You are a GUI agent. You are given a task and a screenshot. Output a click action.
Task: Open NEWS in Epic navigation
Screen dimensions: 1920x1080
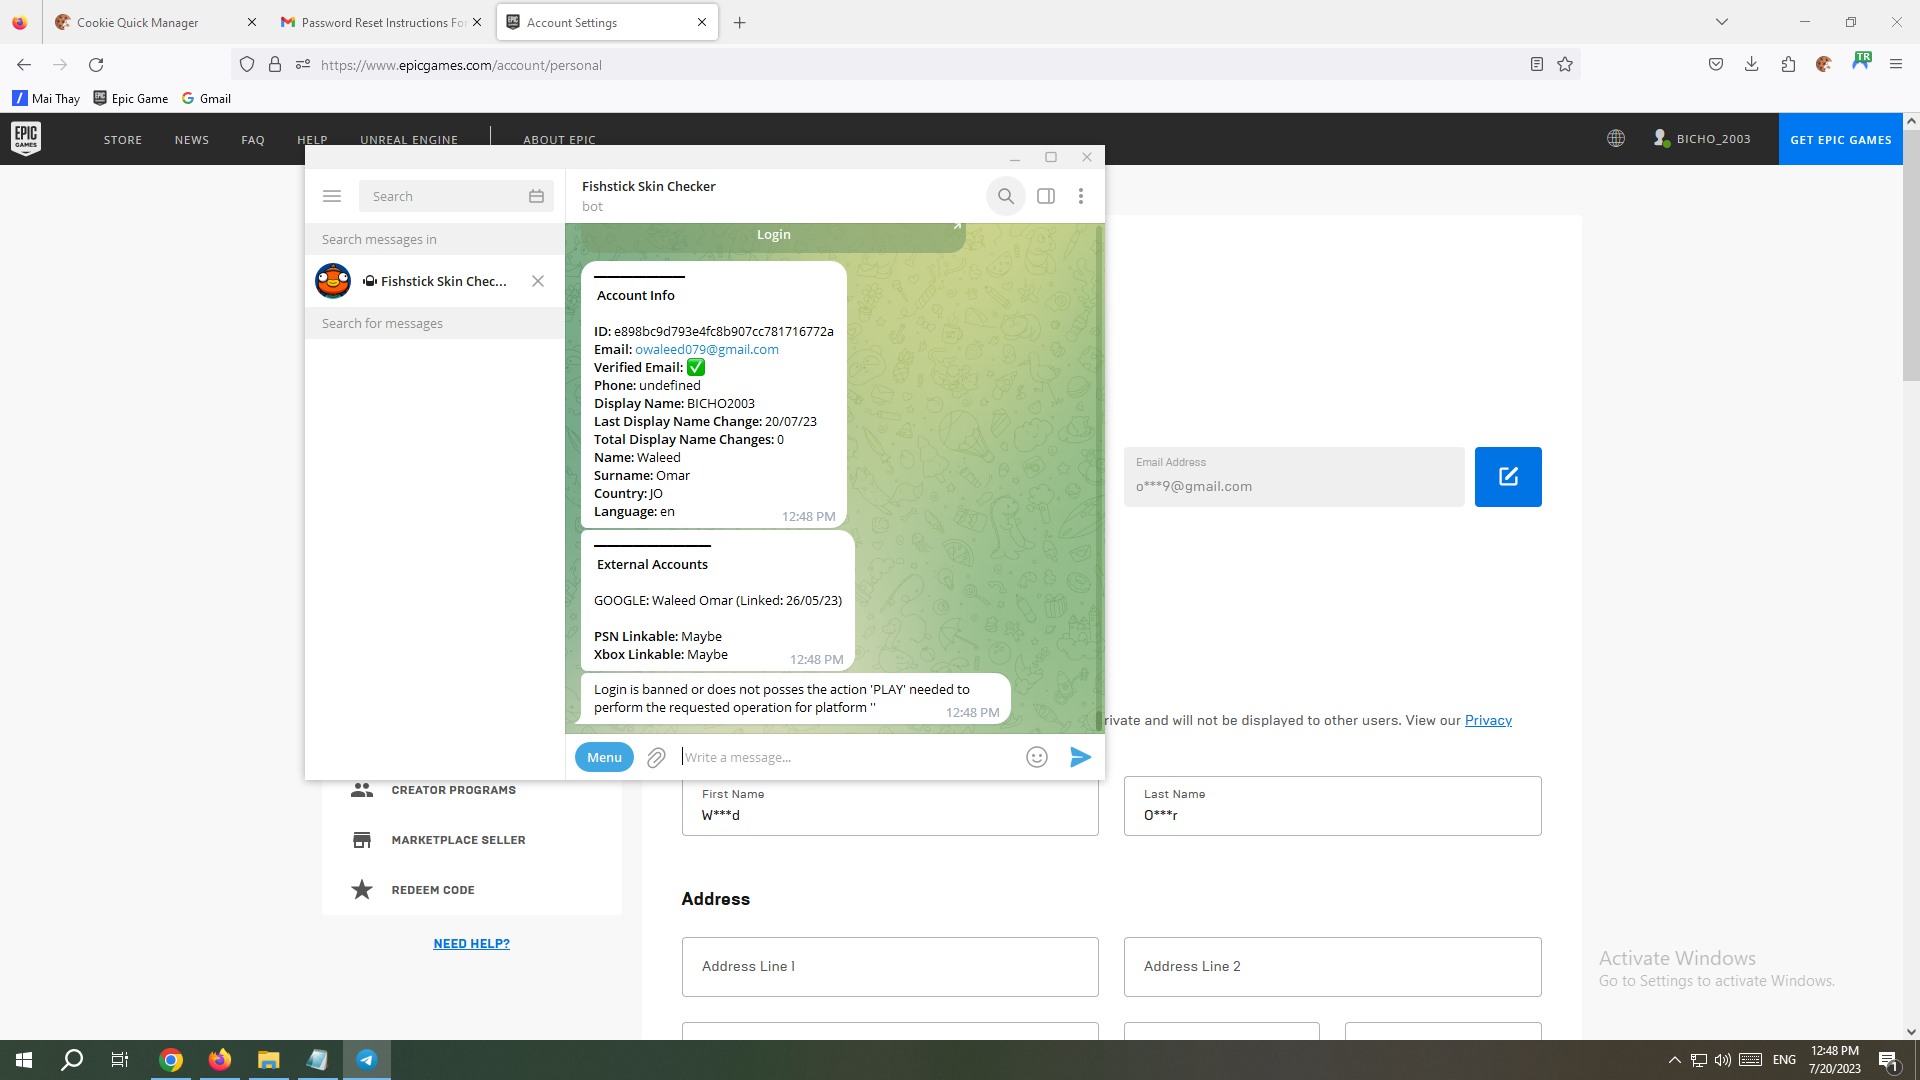click(x=192, y=140)
